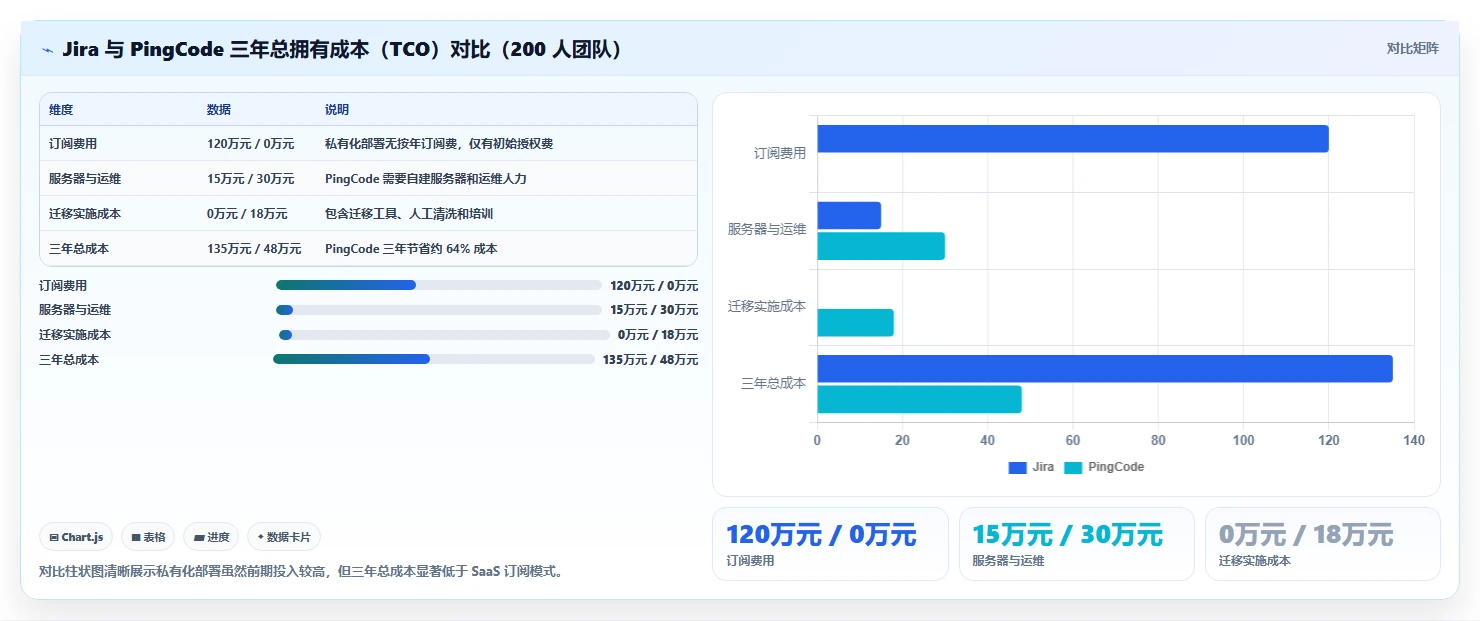Open the 迁移实施成本 data card
The height and width of the screenshot is (621, 1480).
[x=1323, y=544]
